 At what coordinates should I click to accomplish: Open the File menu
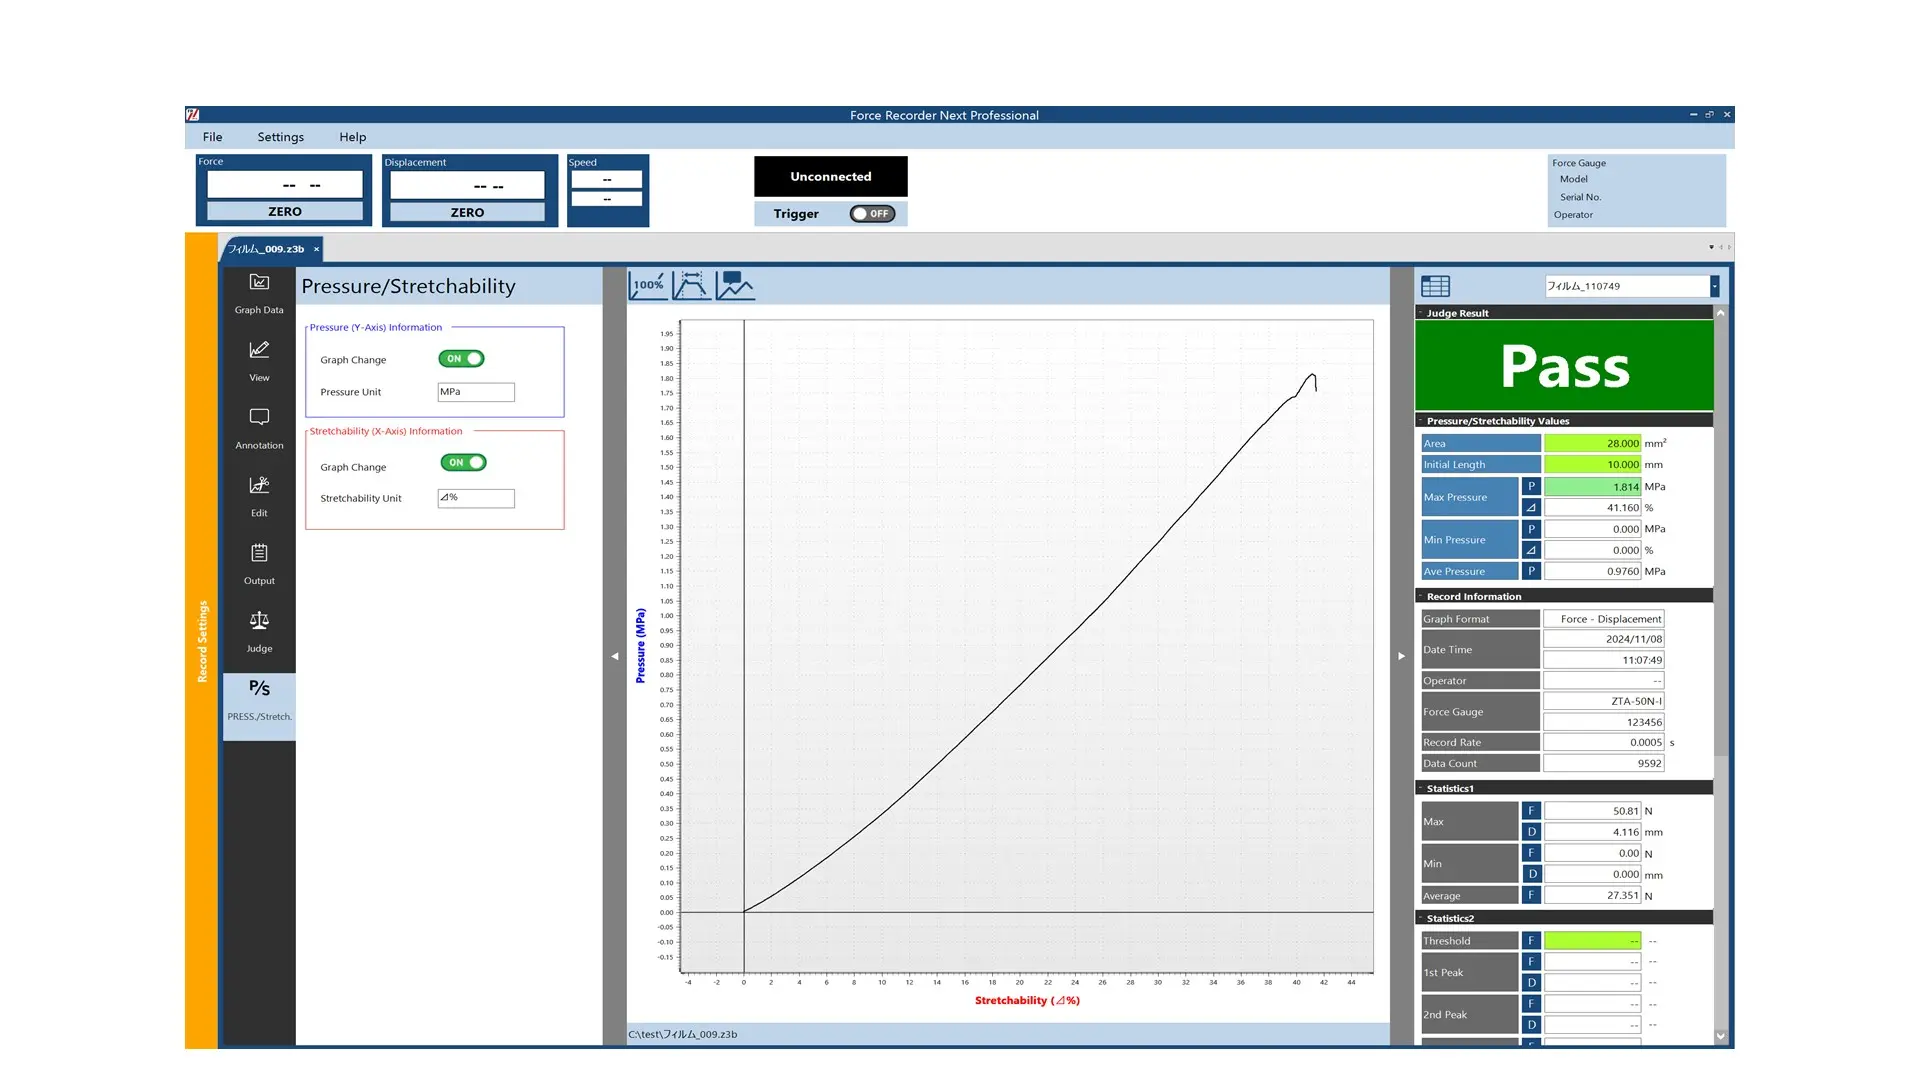[212, 136]
